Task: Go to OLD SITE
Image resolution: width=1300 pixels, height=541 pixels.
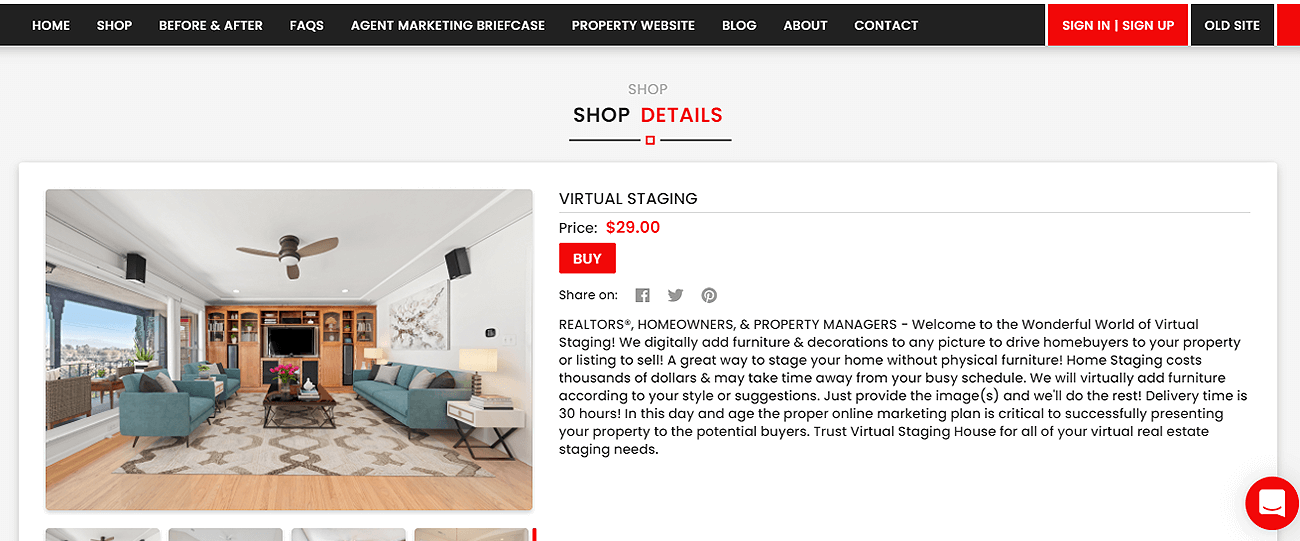Action: click(1232, 25)
